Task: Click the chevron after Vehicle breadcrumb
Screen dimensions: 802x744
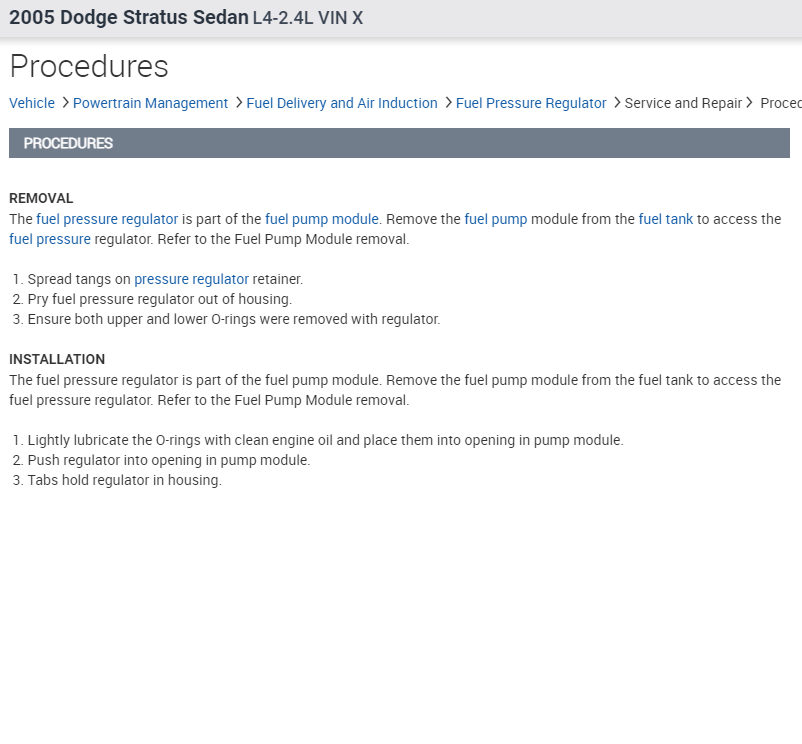Action: (x=65, y=103)
